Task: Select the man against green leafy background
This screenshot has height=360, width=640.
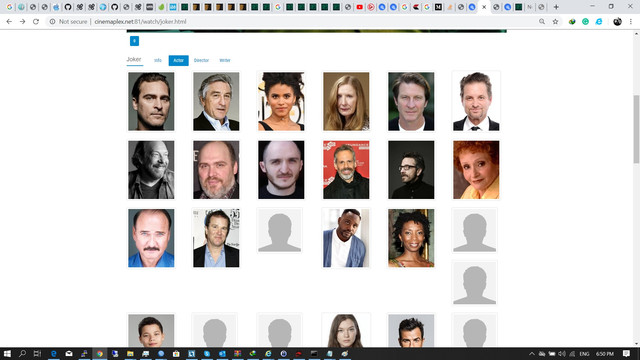Action: [x=411, y=102]
